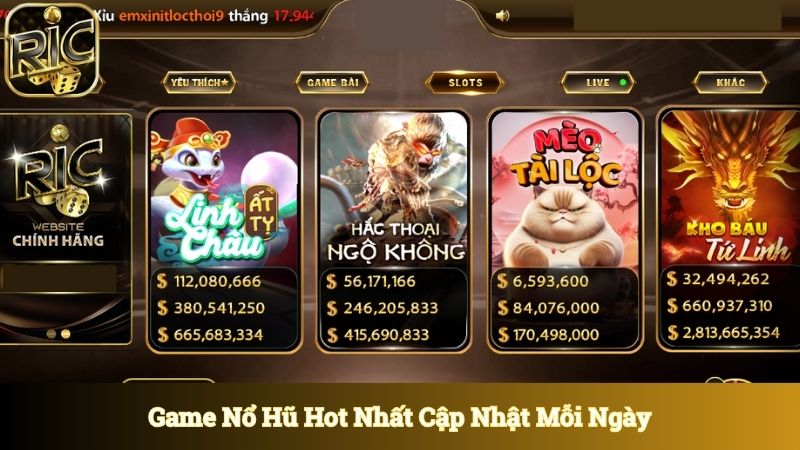
Task: Launch Hắc Thoại Ngộ Không slot game
Action: [x=393, y=189]
